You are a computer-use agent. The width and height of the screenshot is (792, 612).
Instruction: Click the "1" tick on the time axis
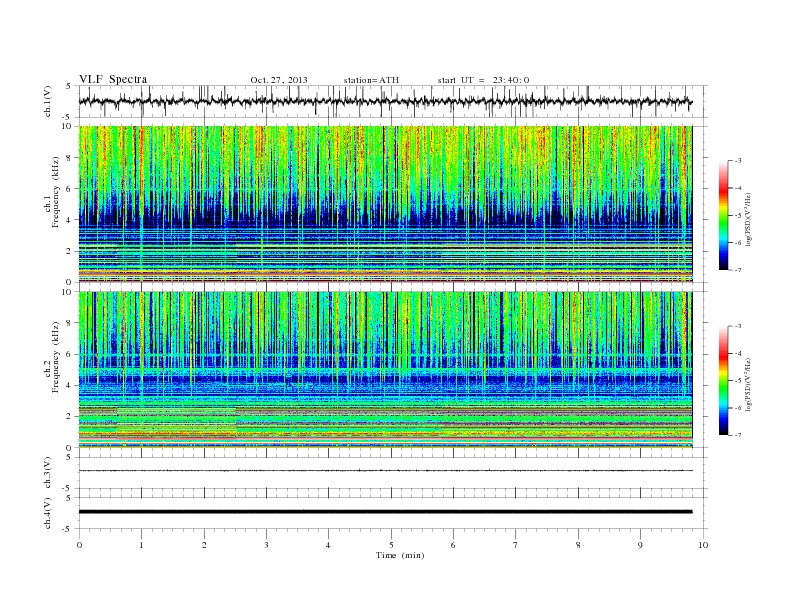point(141,545)
